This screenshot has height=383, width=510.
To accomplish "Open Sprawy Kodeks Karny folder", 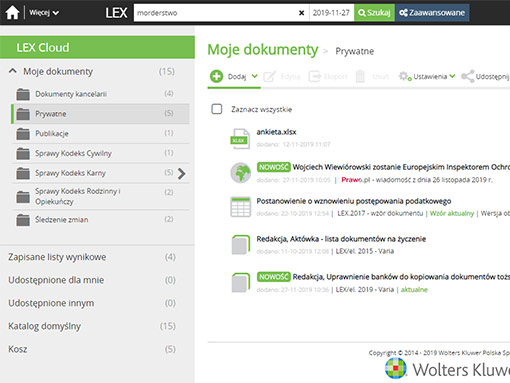I will point(70,173).
